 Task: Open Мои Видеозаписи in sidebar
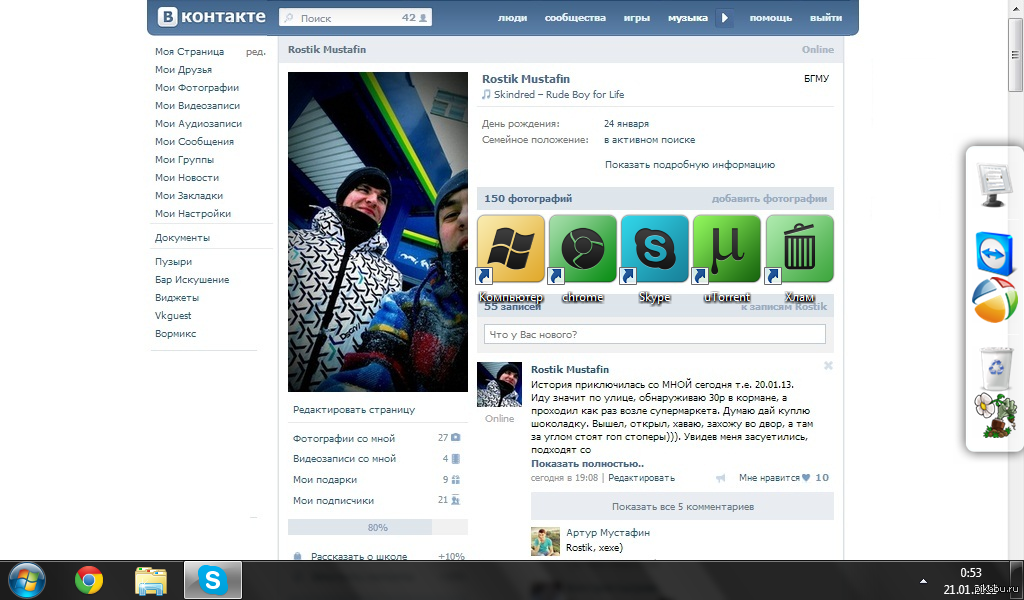click(x=197, y=106)
